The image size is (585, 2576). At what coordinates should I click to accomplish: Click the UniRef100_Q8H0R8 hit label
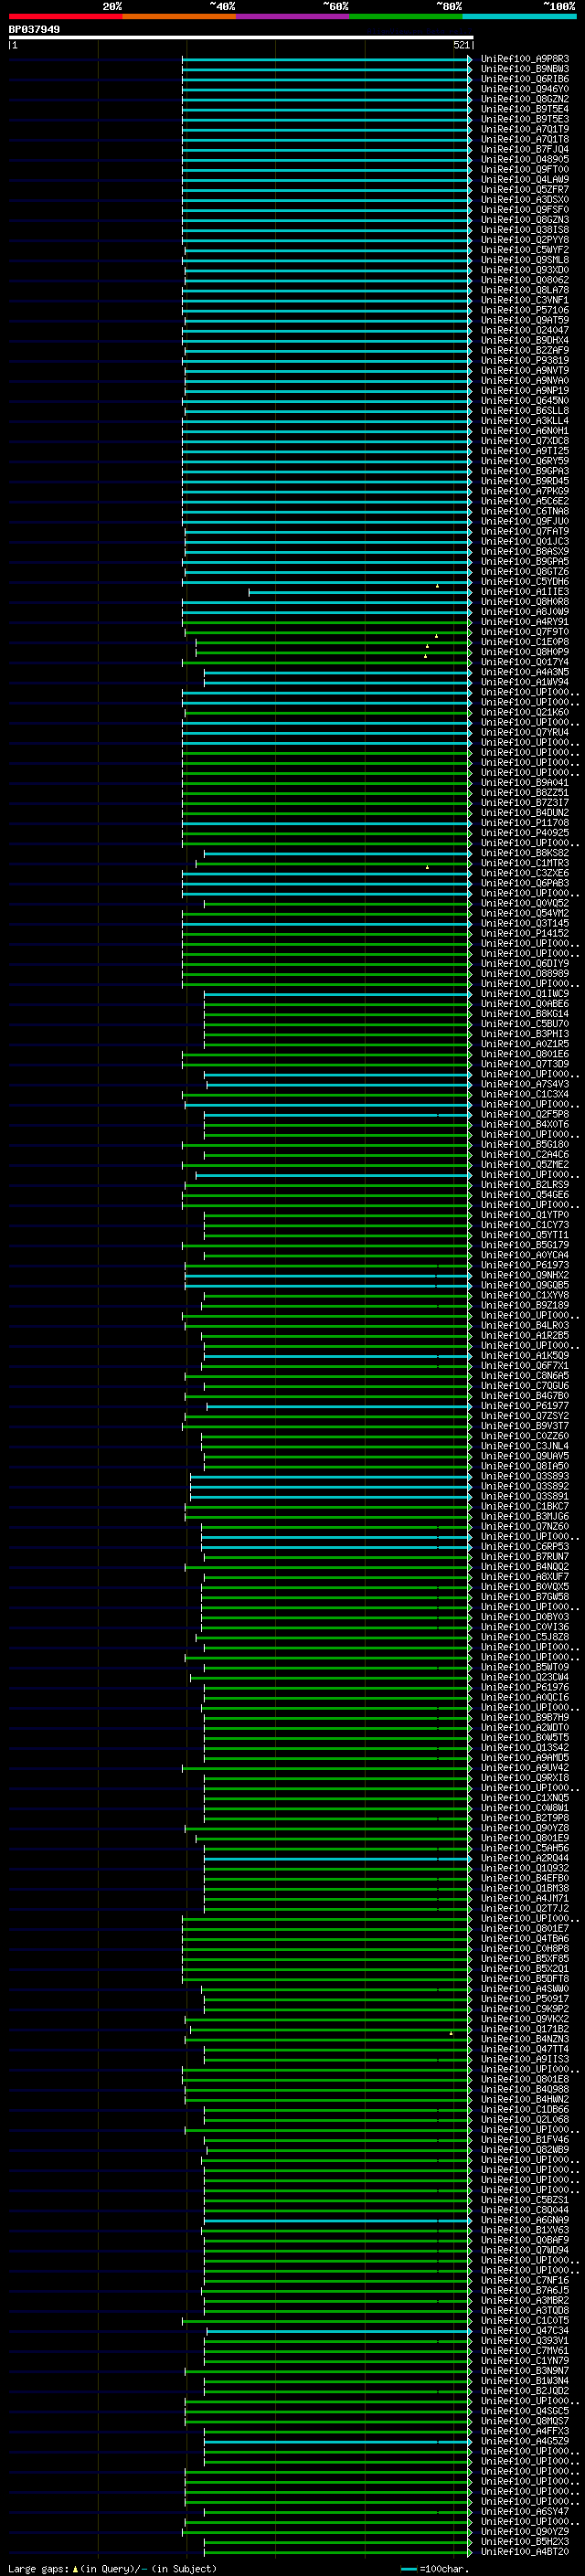point(525,602)
